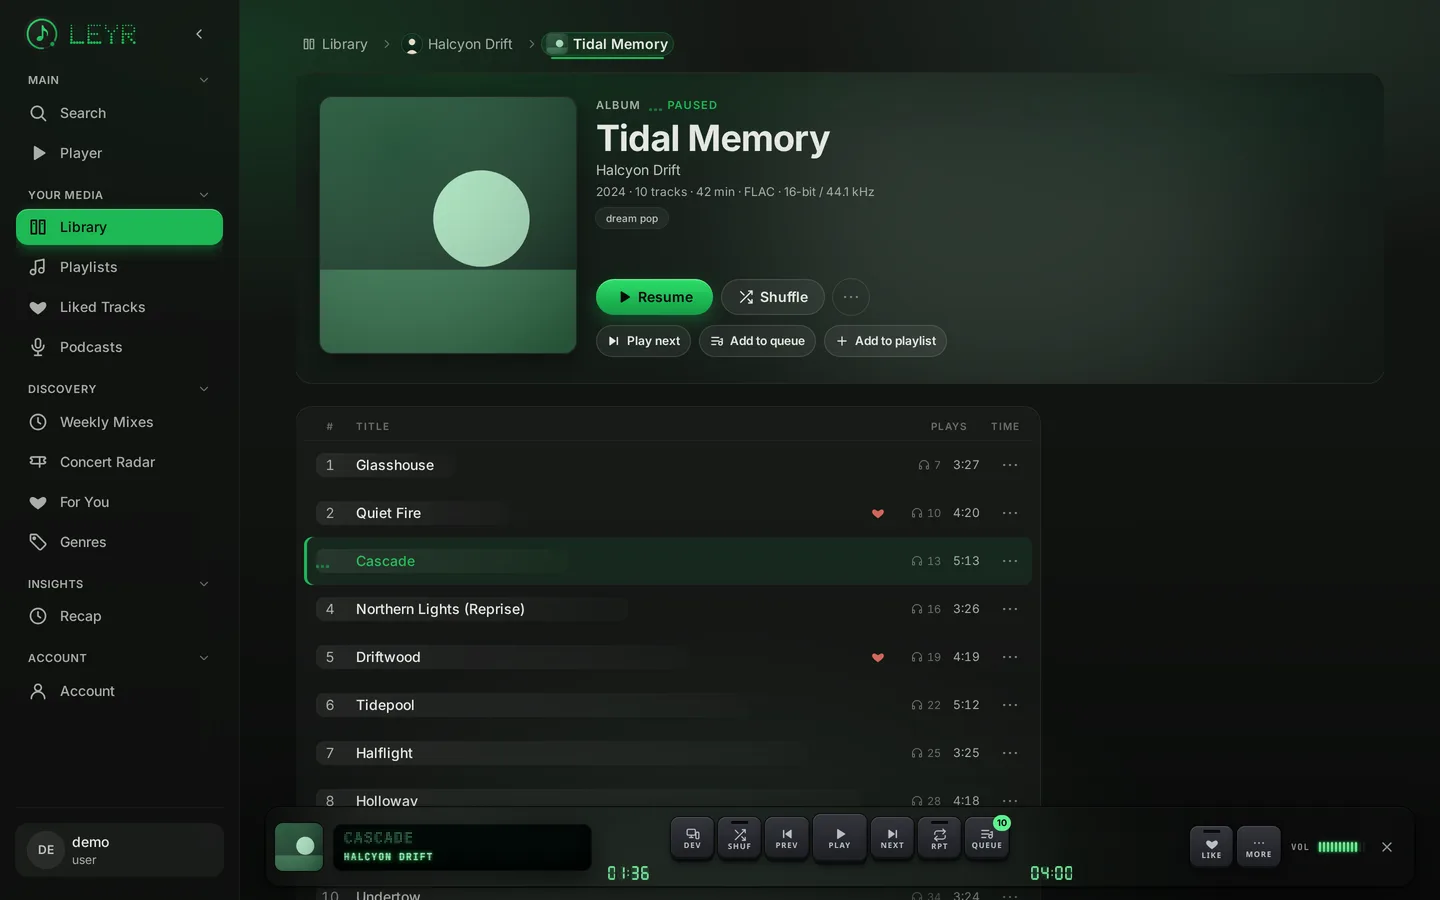Click the LEYR music note logo

41,34
